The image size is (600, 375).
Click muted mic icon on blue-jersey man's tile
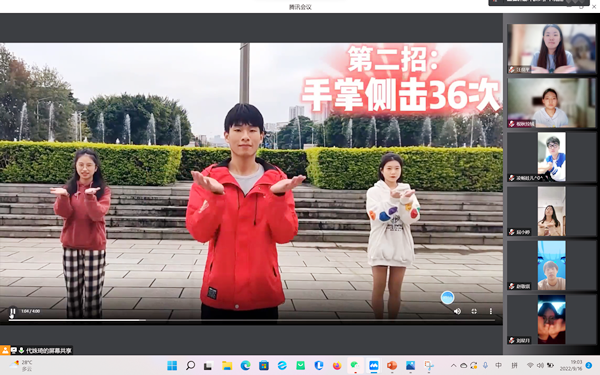[512, 178]
